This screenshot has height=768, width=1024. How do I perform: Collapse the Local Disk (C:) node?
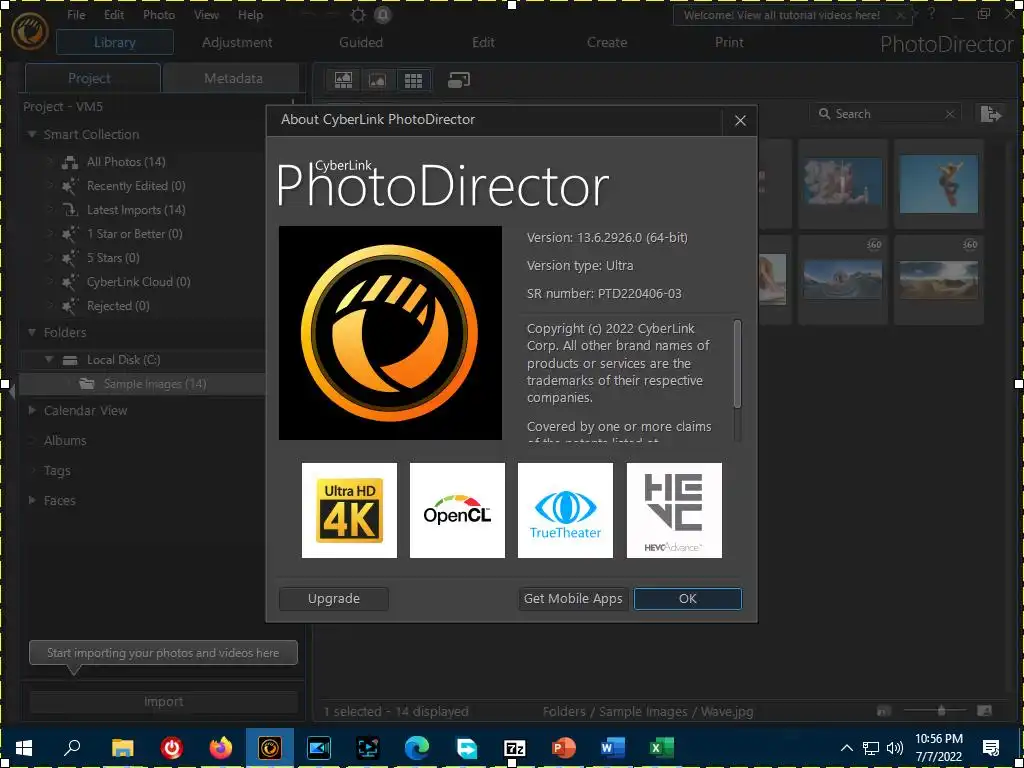(49, 360)
